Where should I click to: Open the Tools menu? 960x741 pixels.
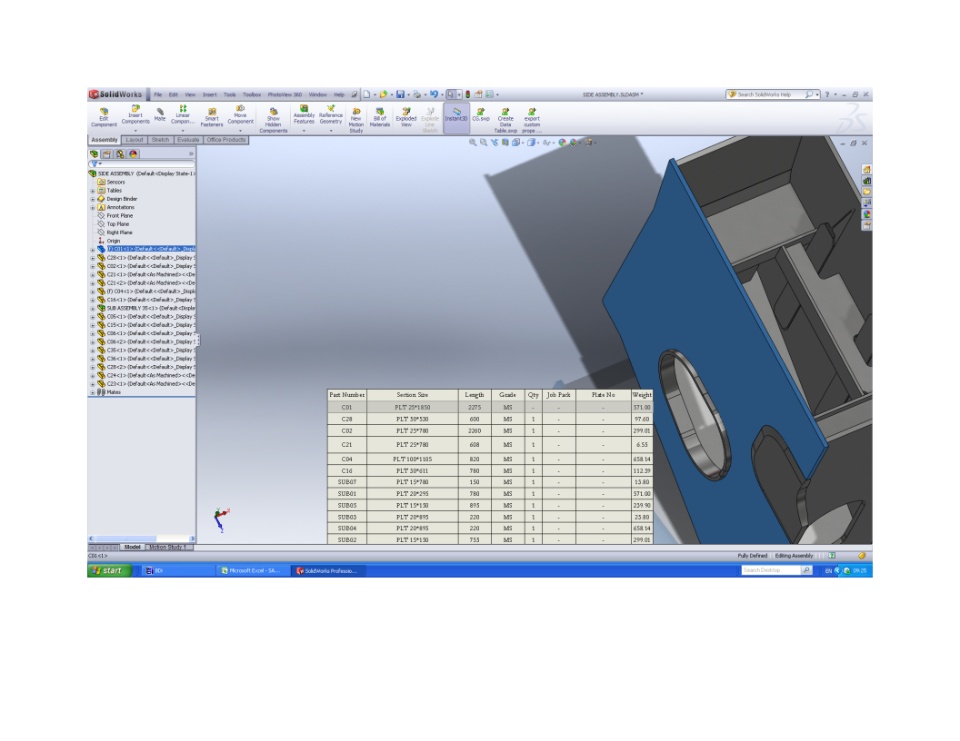230,95
